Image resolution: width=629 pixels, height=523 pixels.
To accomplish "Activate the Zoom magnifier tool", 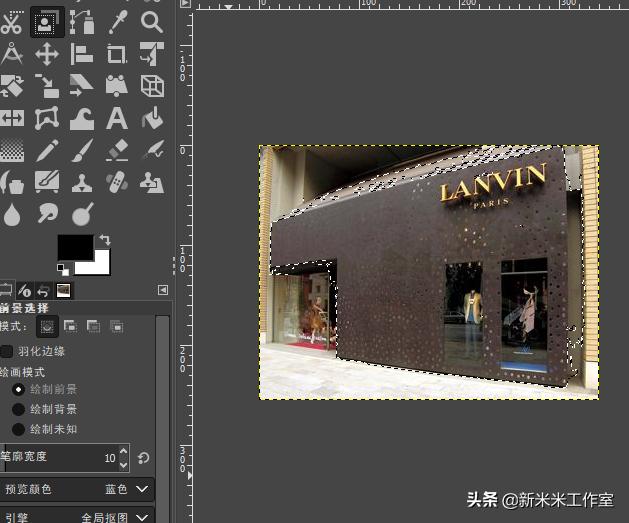I will 152,22.
